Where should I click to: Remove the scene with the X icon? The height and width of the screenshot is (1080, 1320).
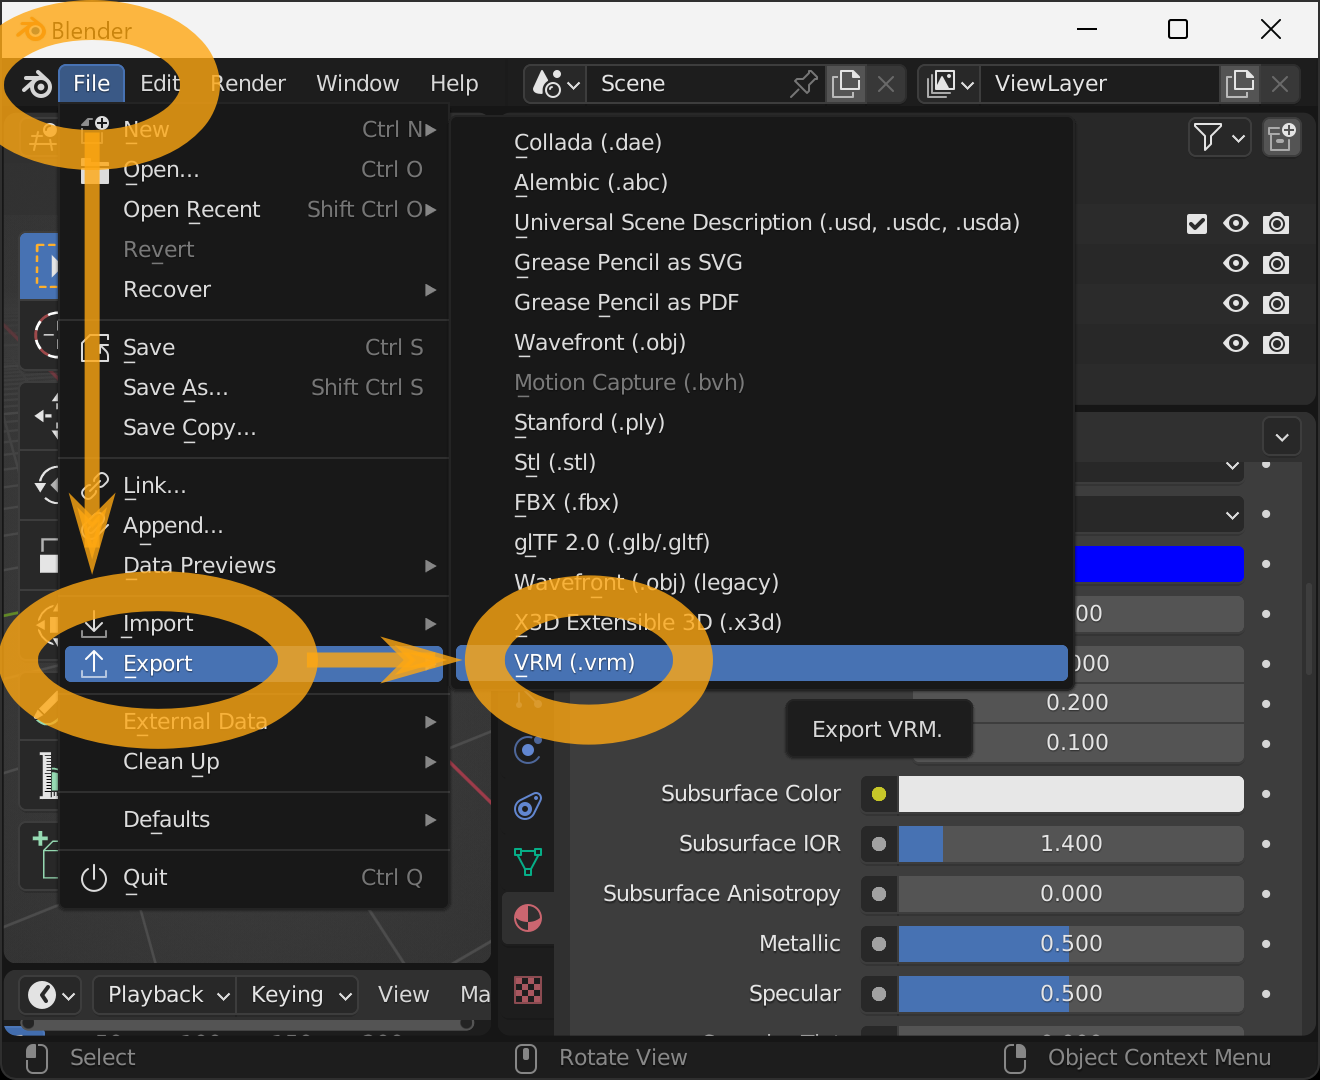886,84
